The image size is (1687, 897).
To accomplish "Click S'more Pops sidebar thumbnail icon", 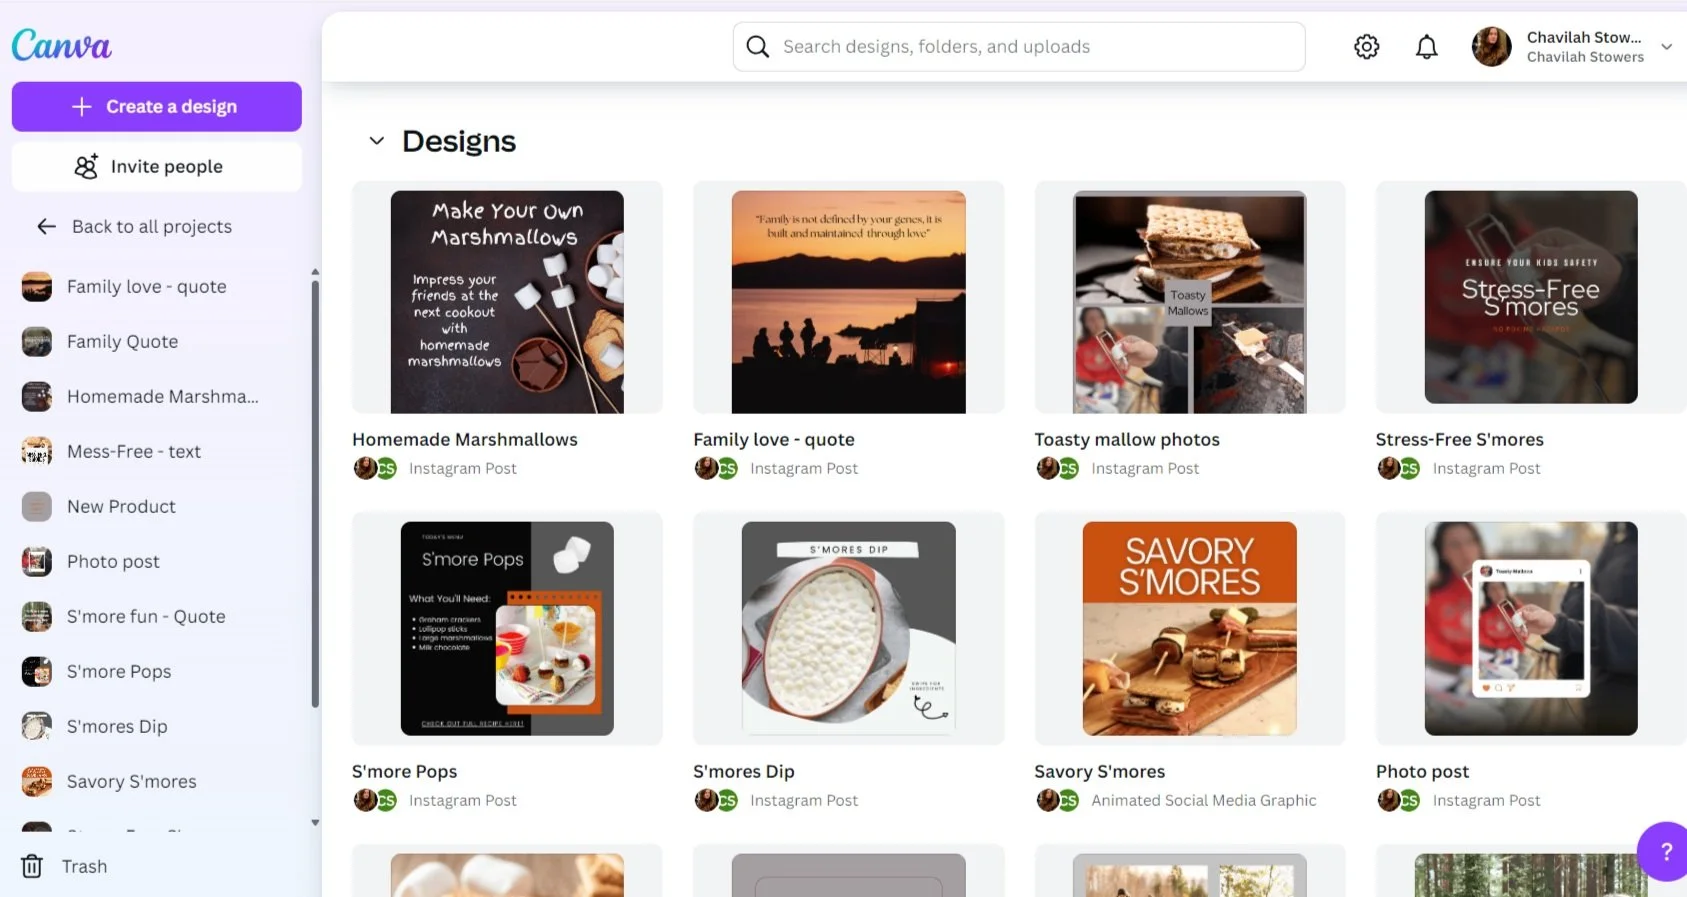I will [x=37, y=672].
